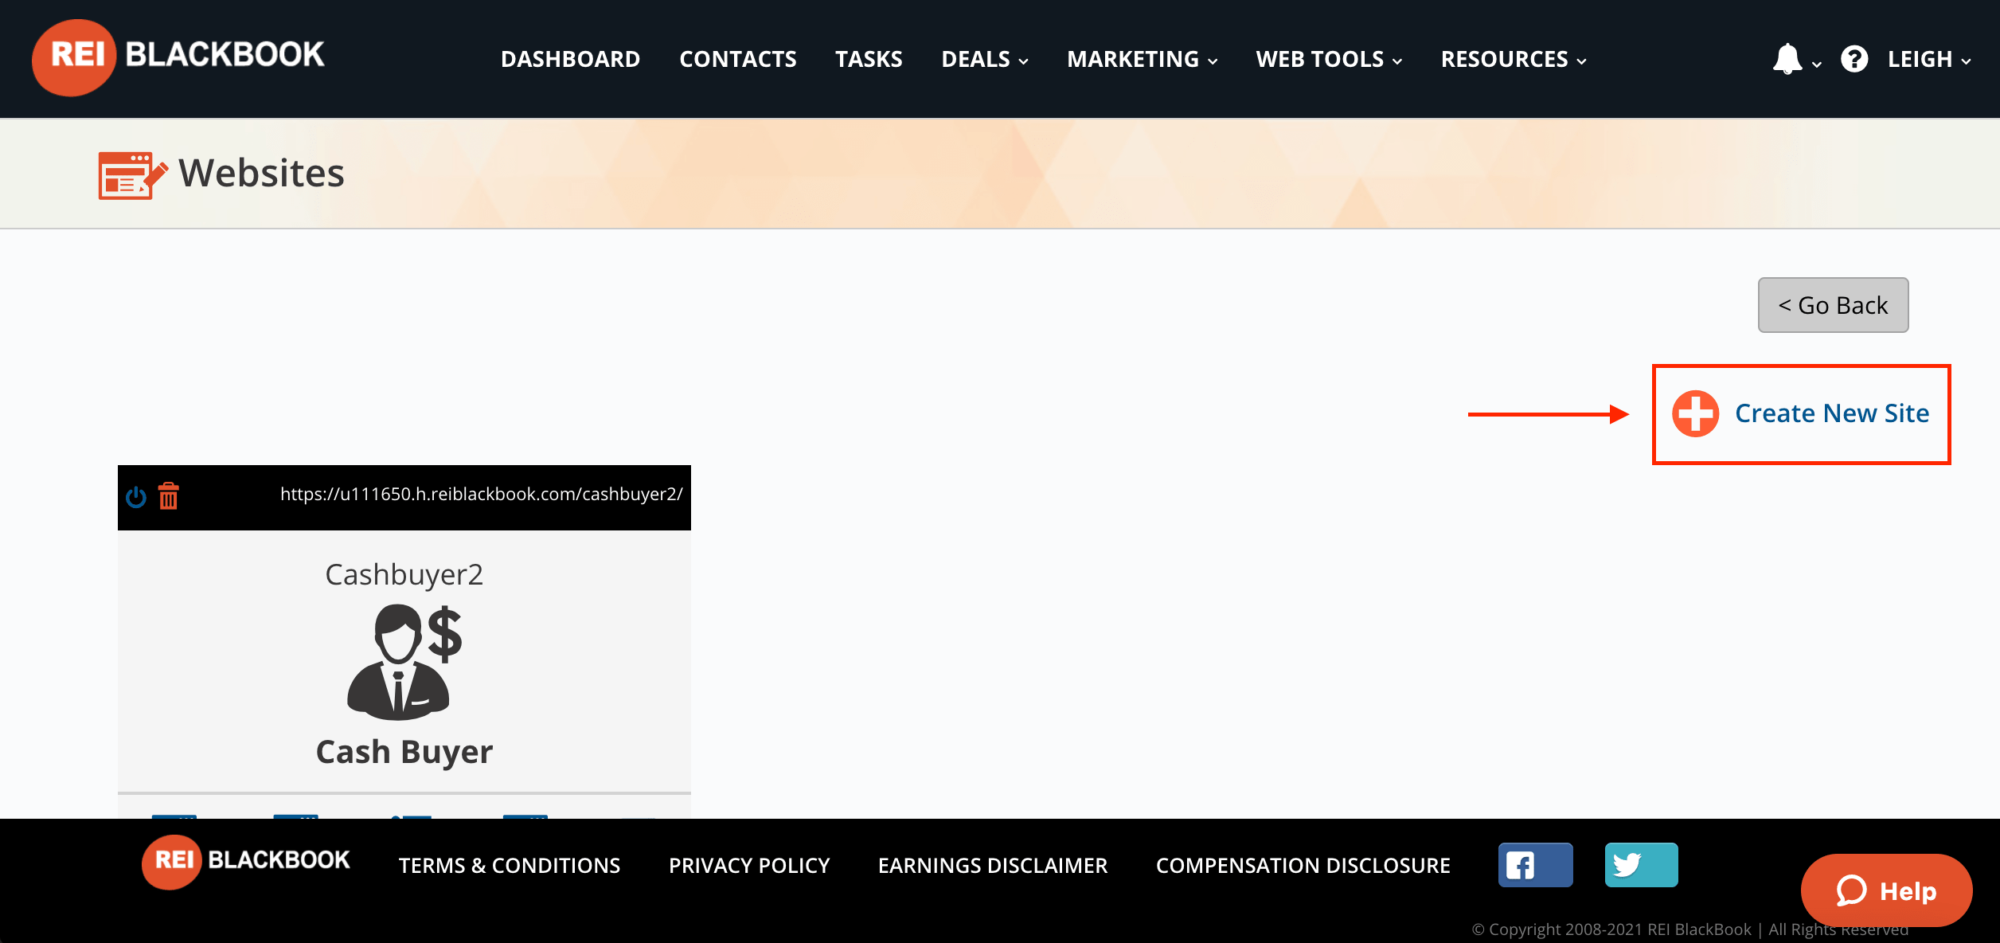Expand the Deals dropdown menu
The height and width of the screenshot is (943, 2000).
click(x=985, y=59)
